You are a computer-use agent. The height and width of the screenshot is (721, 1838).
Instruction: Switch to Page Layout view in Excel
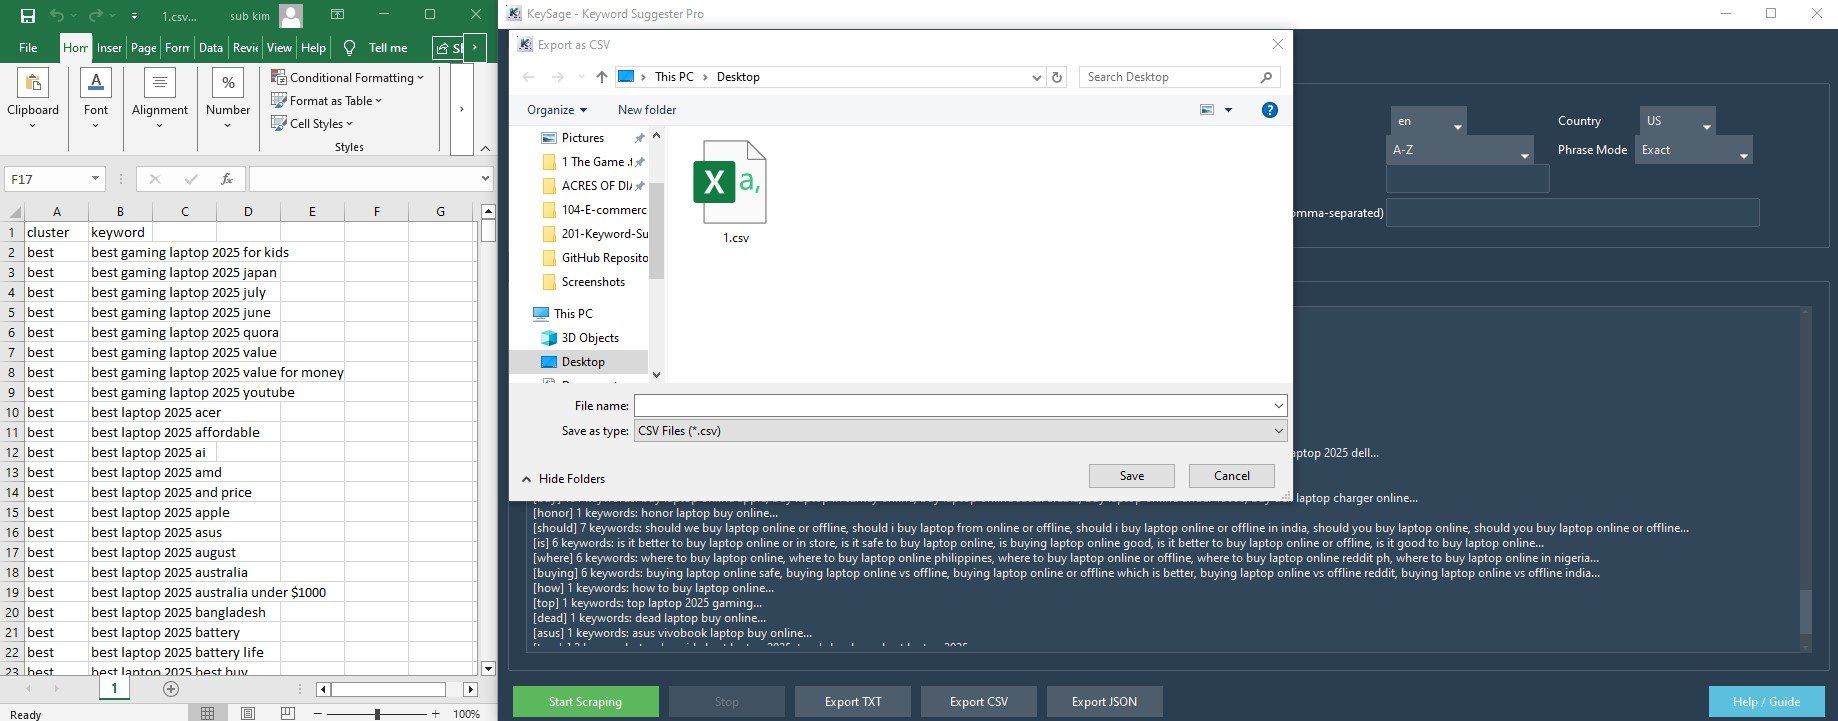tap(248, 713)
